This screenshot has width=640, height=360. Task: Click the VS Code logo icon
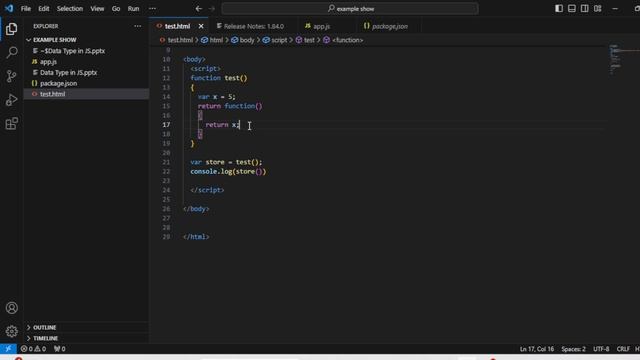(9, 8)
